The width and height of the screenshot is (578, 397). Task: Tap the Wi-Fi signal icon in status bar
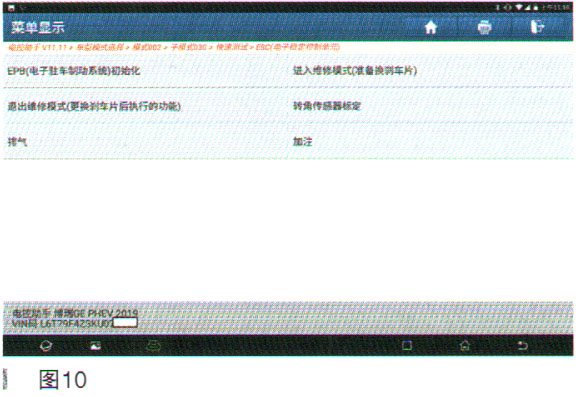[519, 7]
